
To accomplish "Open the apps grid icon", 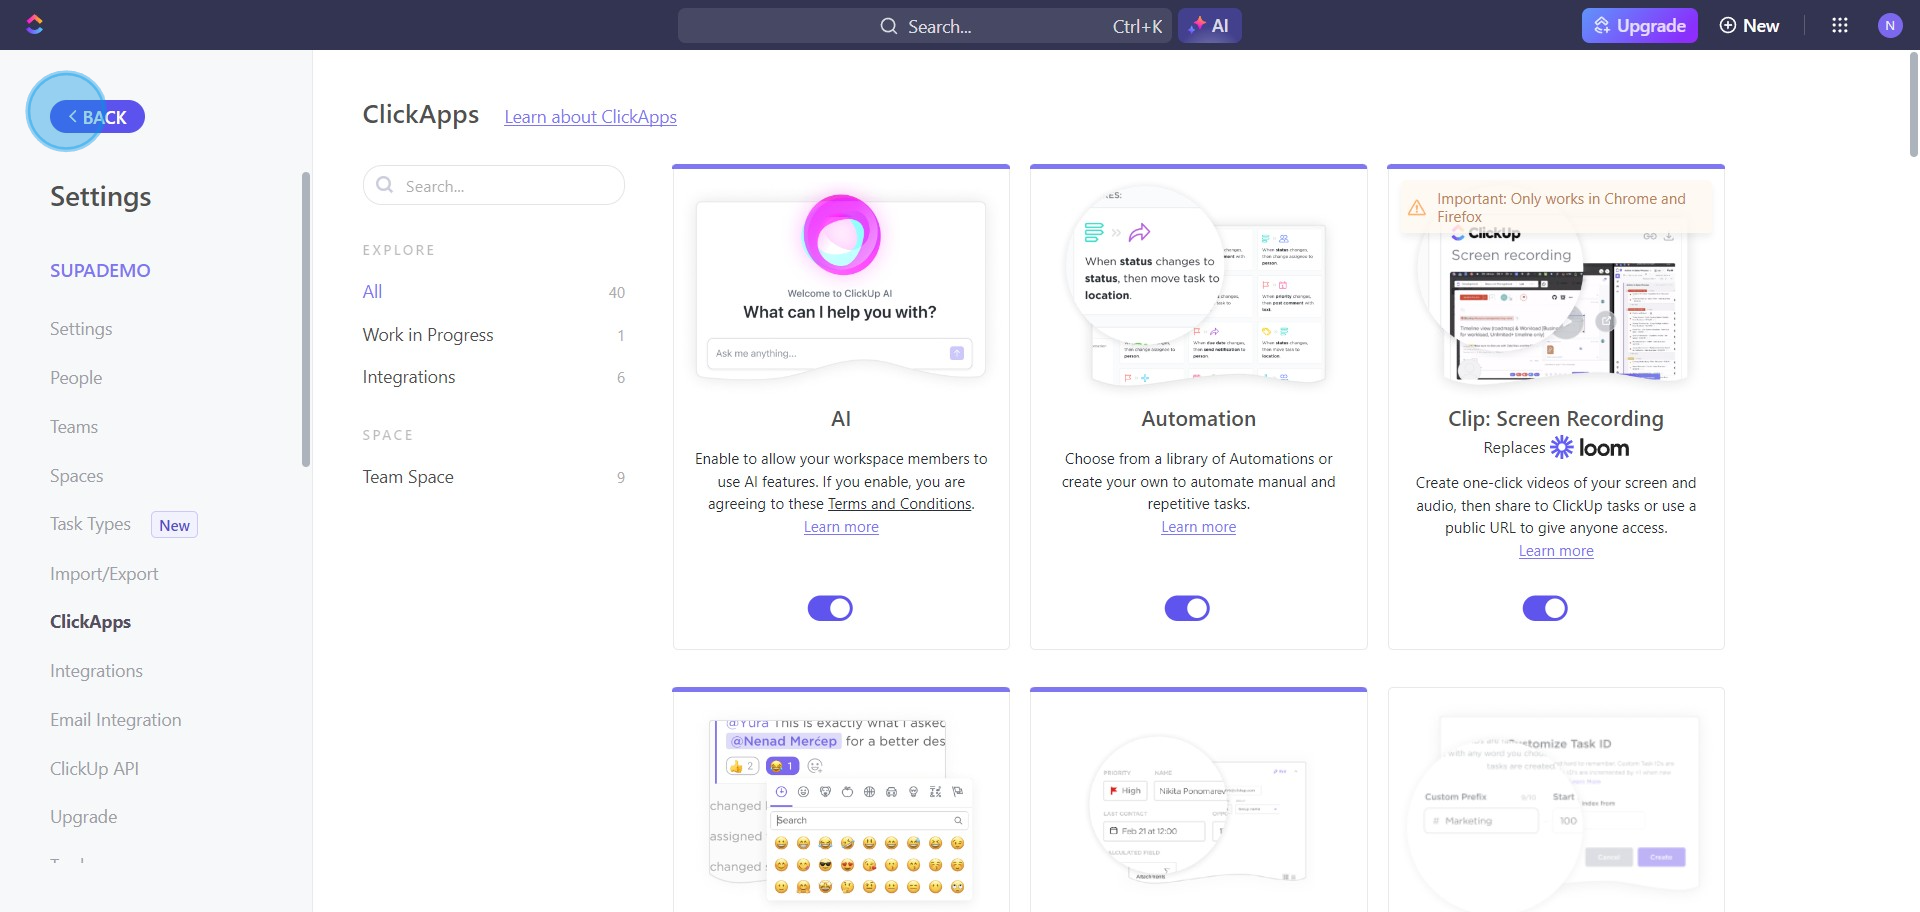I will point(1840,25).
